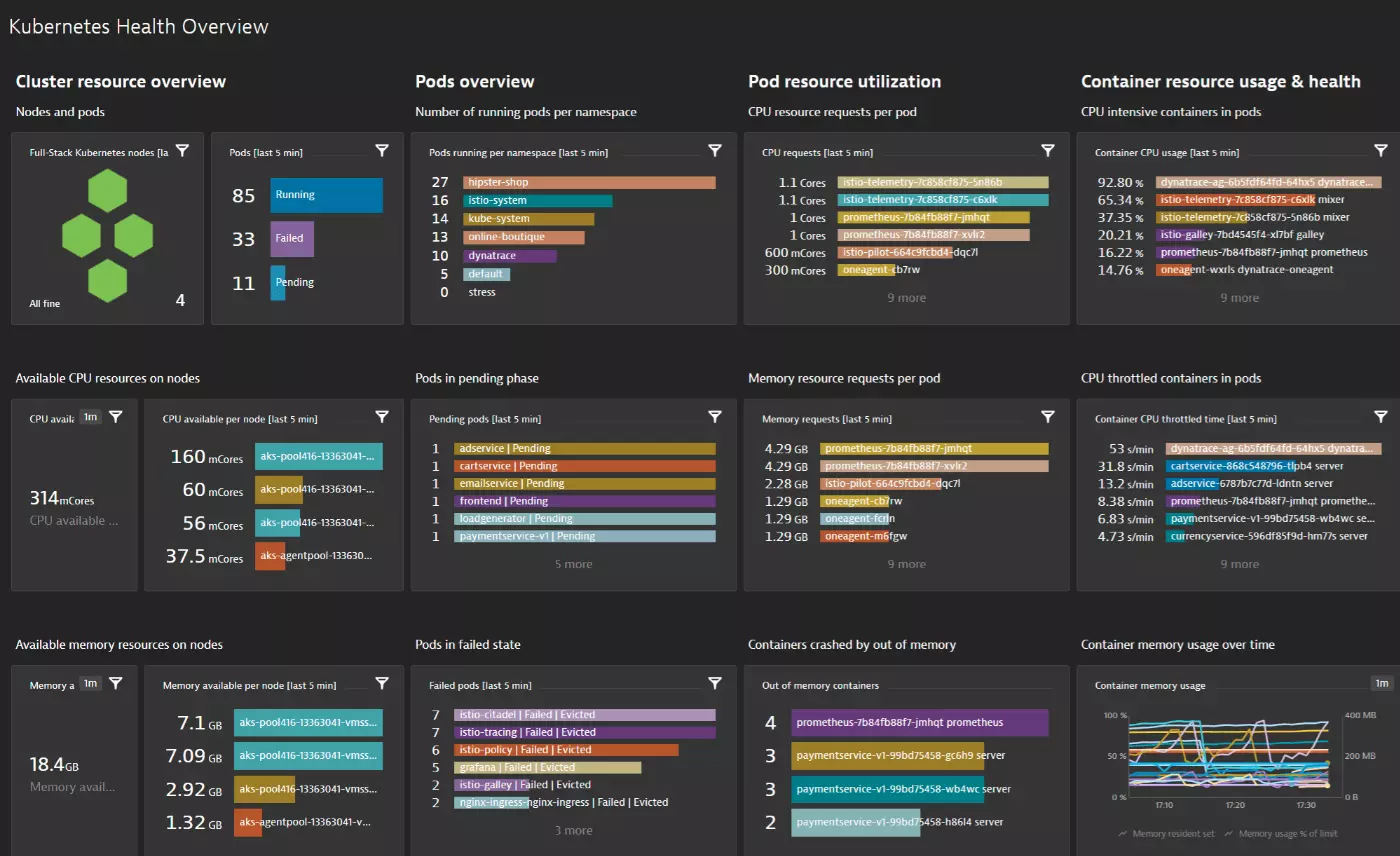The image size is (1400, 856).
Task: Show 3 more failed pods
Action: point(573,830)
